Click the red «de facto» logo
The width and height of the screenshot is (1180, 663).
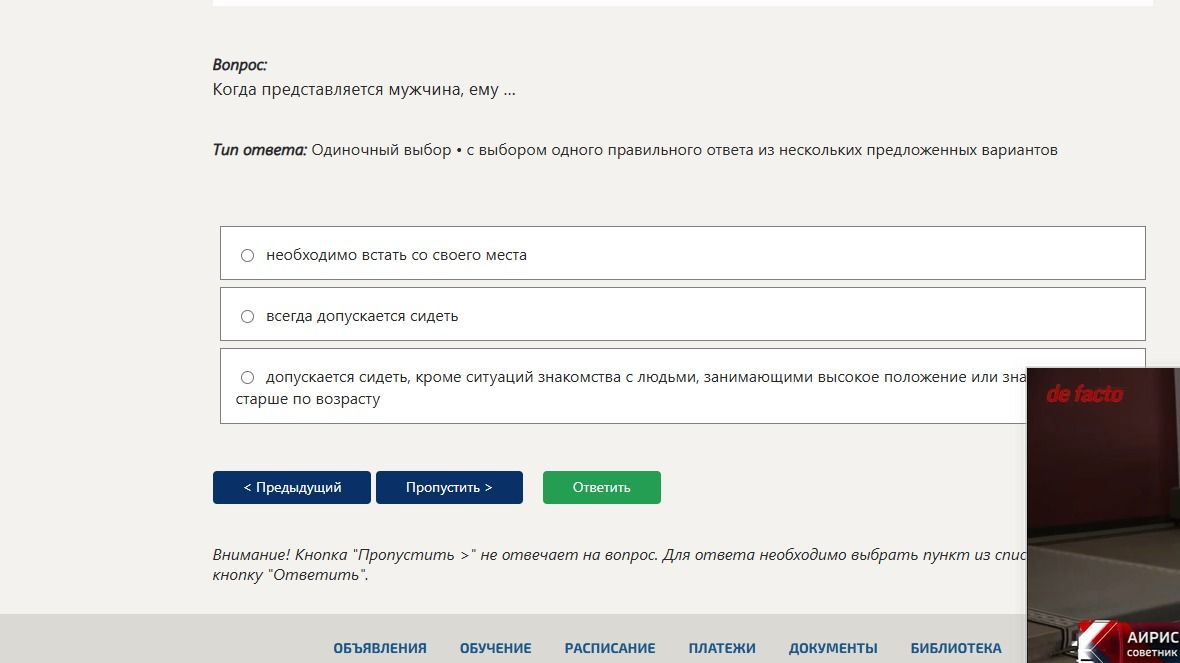click(1084, 394)
